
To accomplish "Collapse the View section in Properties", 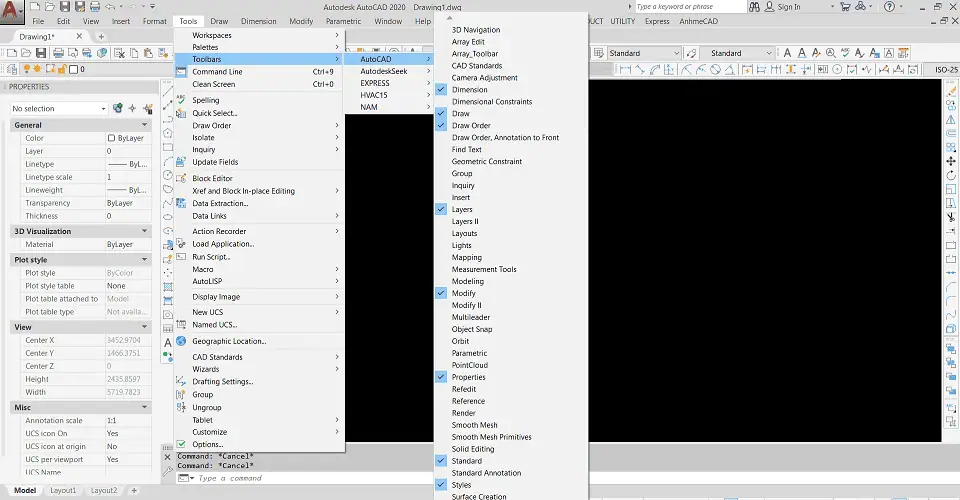I will tap(144, 327).
